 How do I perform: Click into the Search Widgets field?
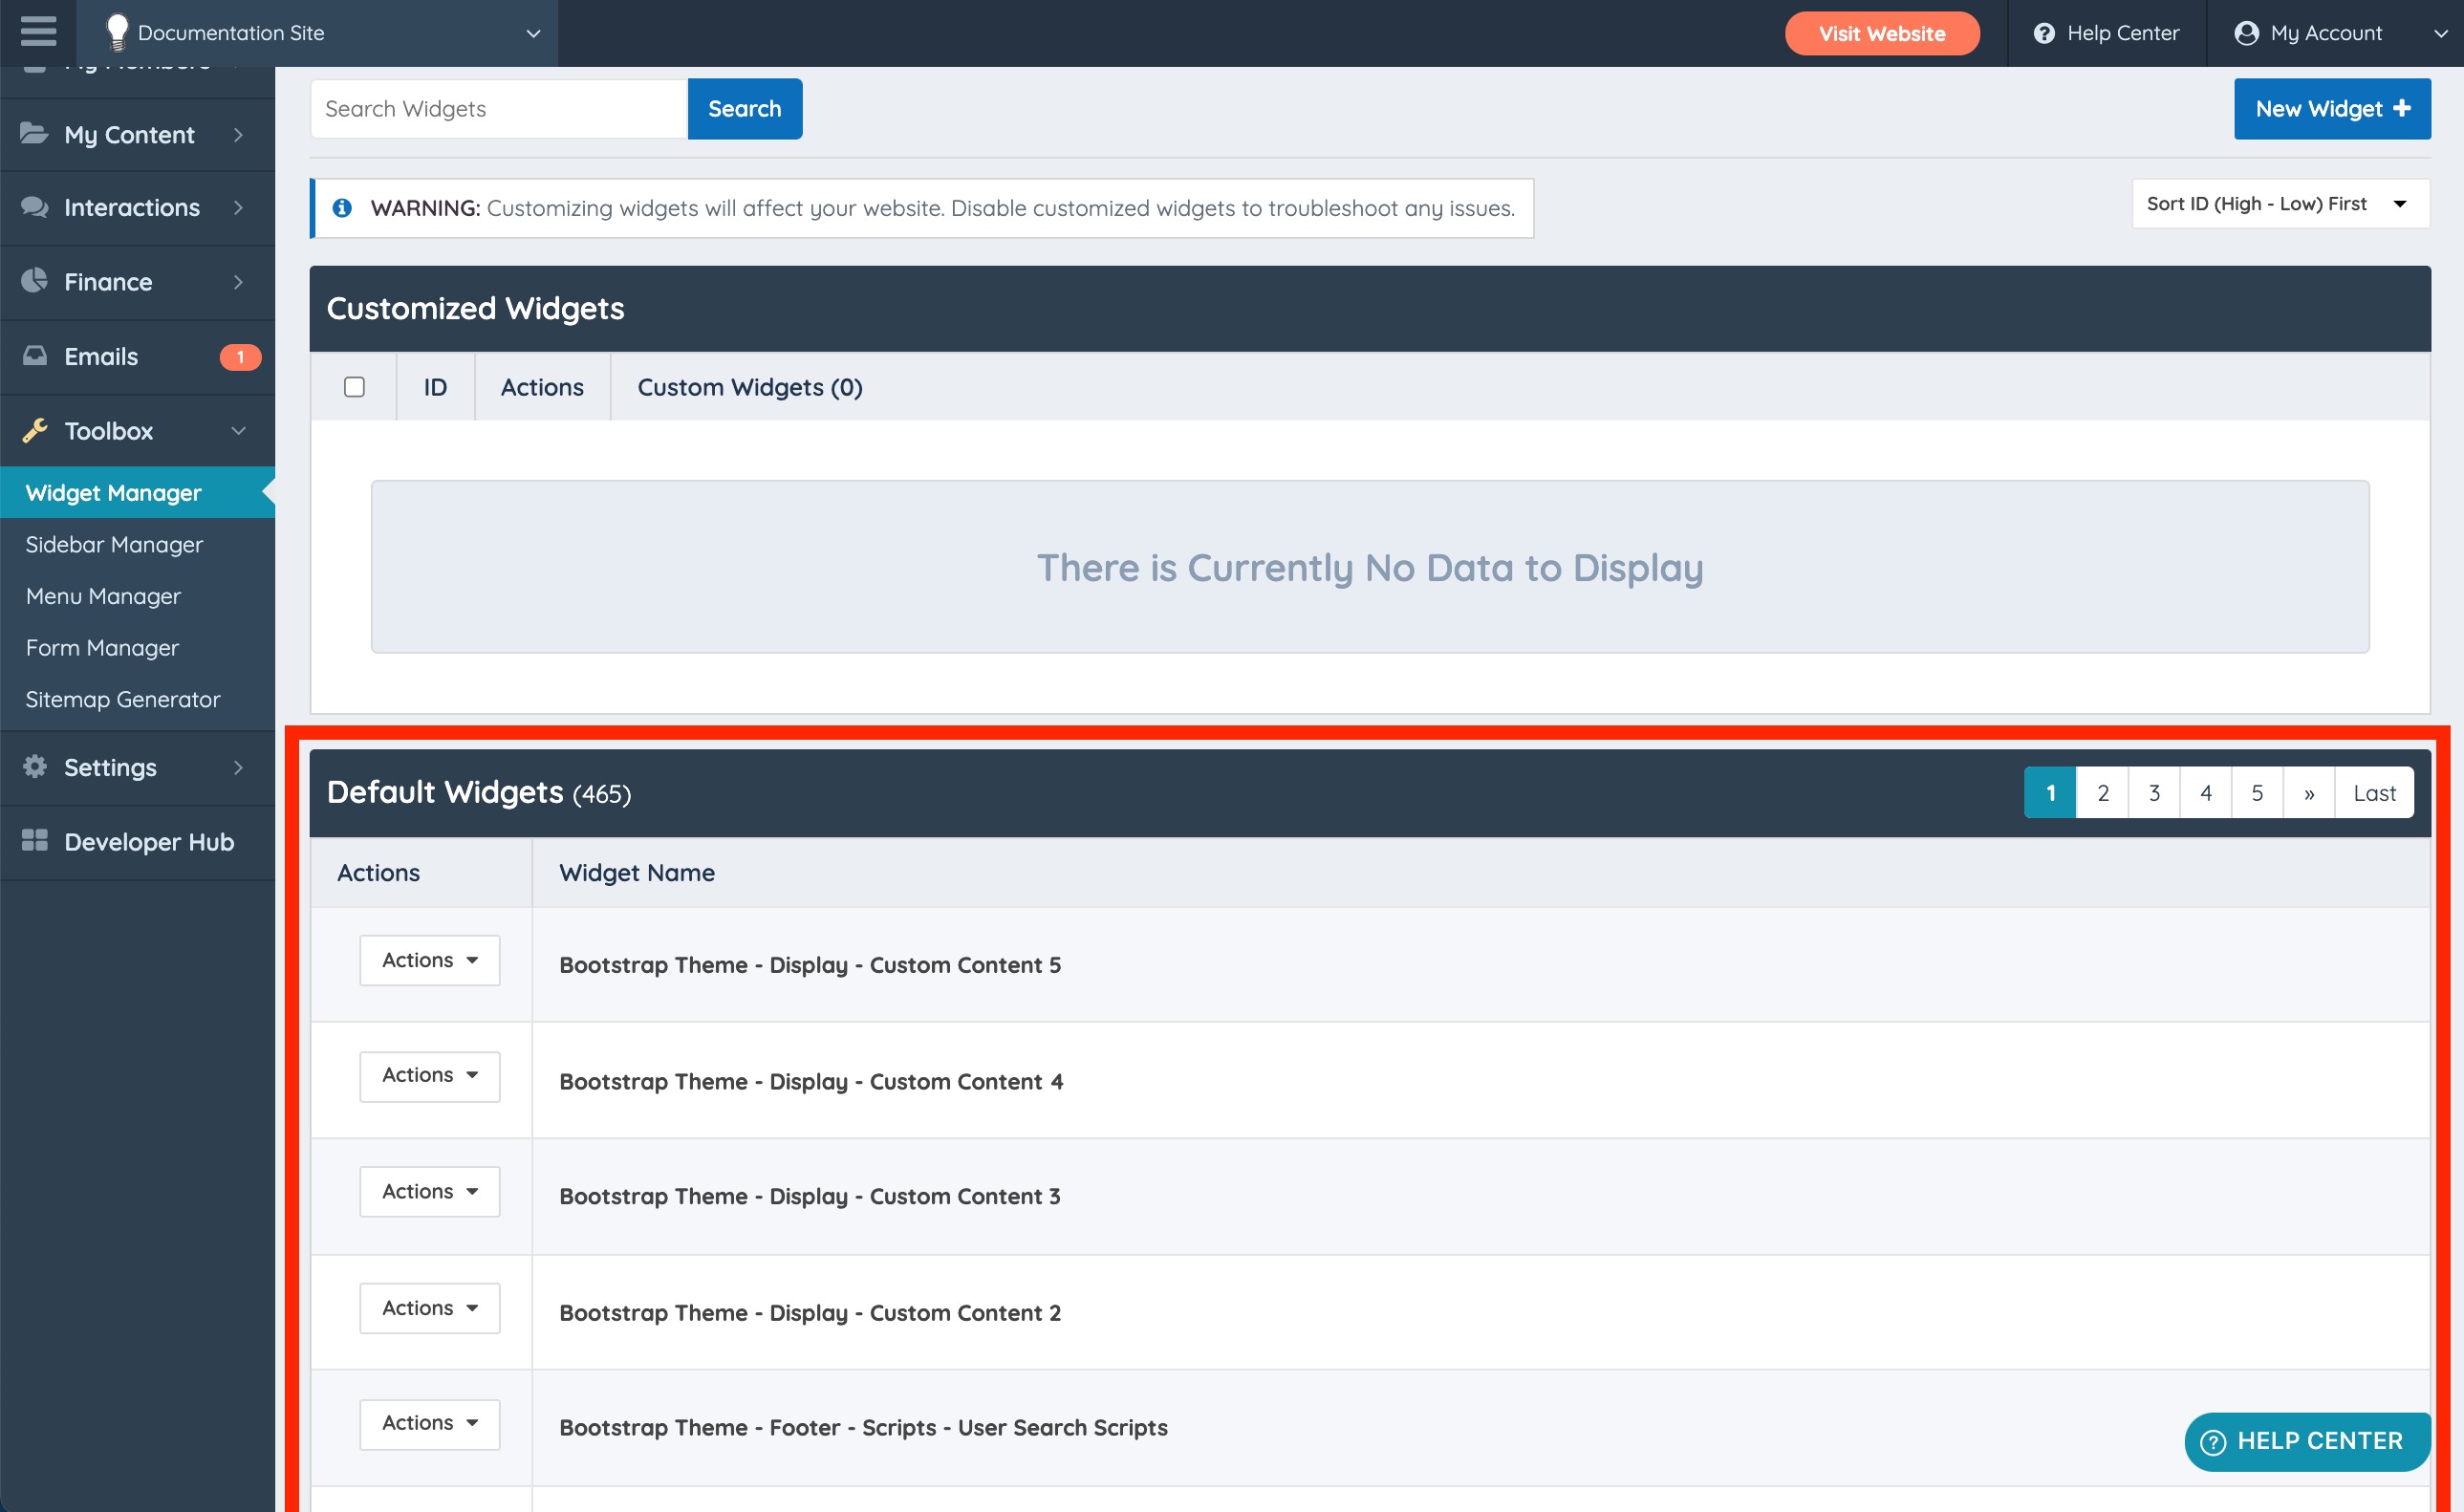pyautogui.click(x=498, y=109)
